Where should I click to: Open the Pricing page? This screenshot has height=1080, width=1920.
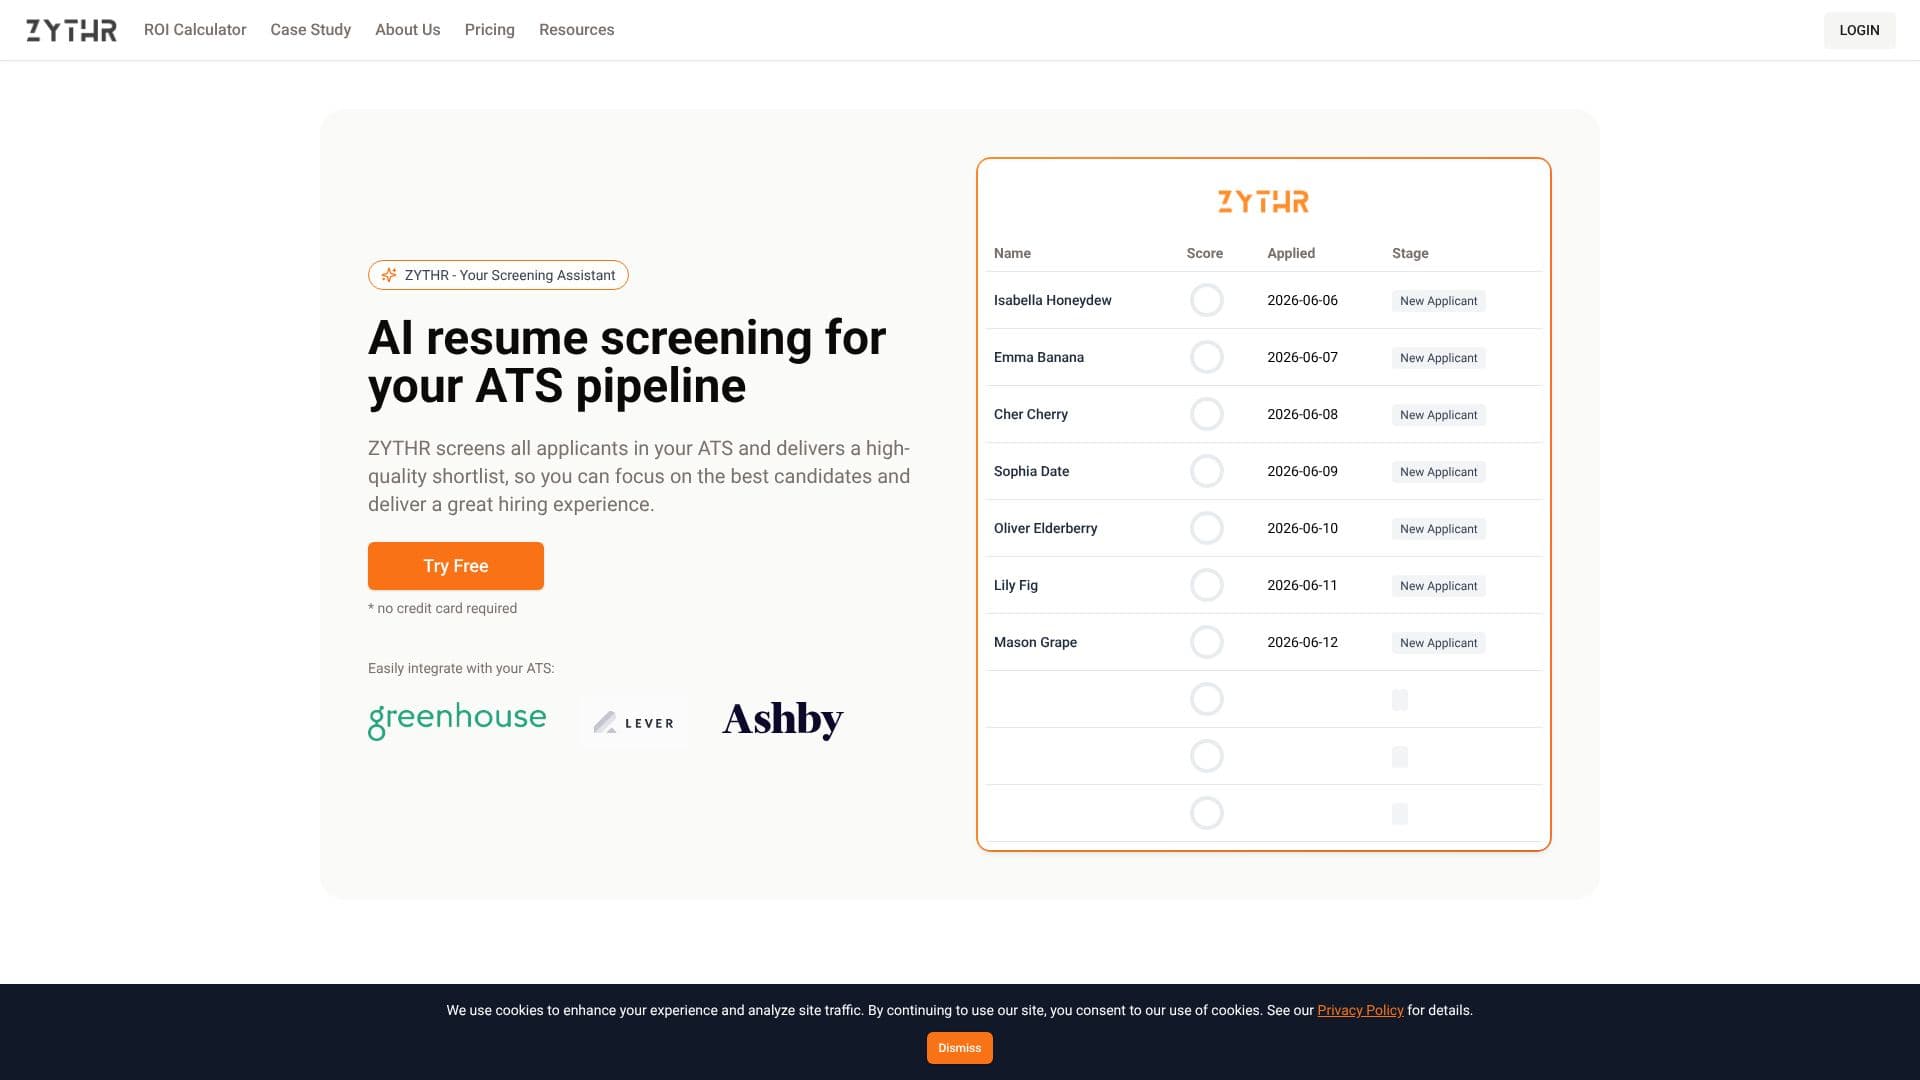coord(490,30)
